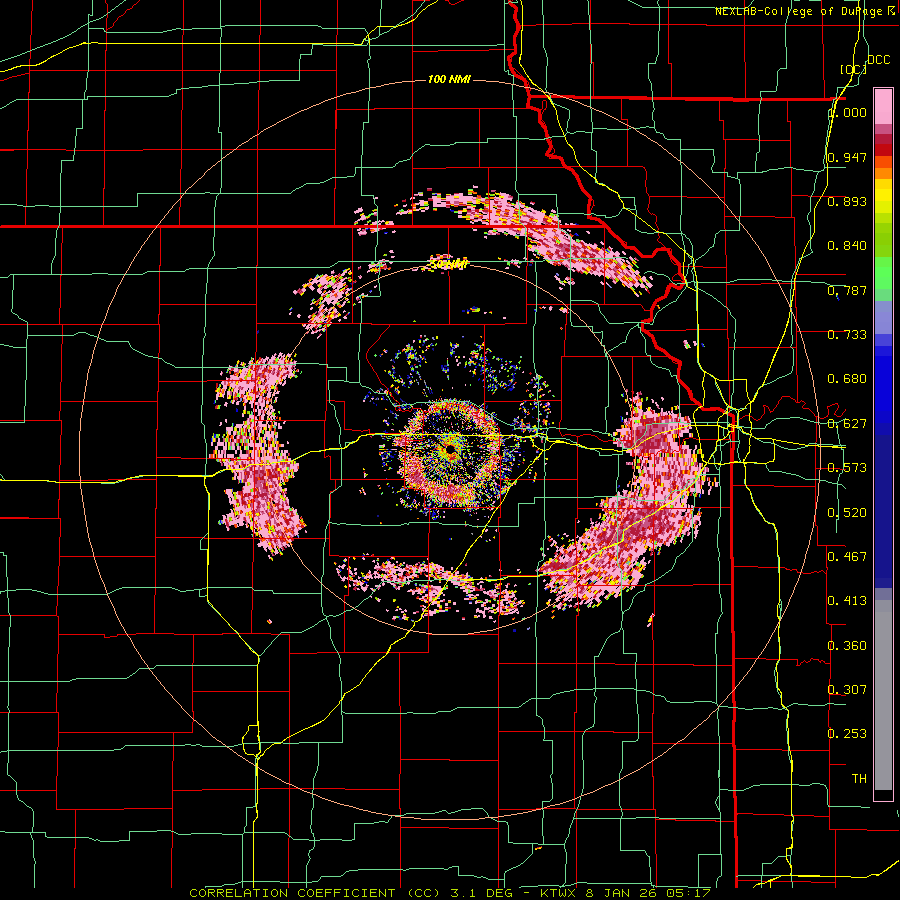Click the 0.520 legend value
Screen dimensions: 900x900
coord(847,513)
